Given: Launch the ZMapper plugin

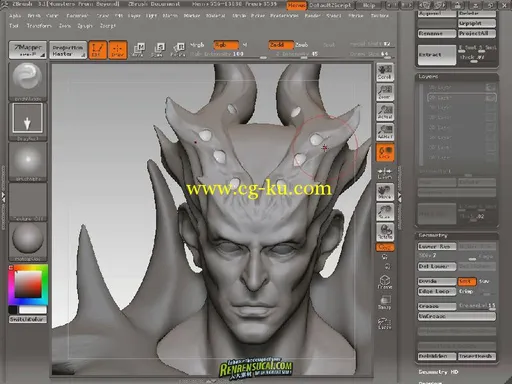Looking at the screenshot, I should (28, 50).
